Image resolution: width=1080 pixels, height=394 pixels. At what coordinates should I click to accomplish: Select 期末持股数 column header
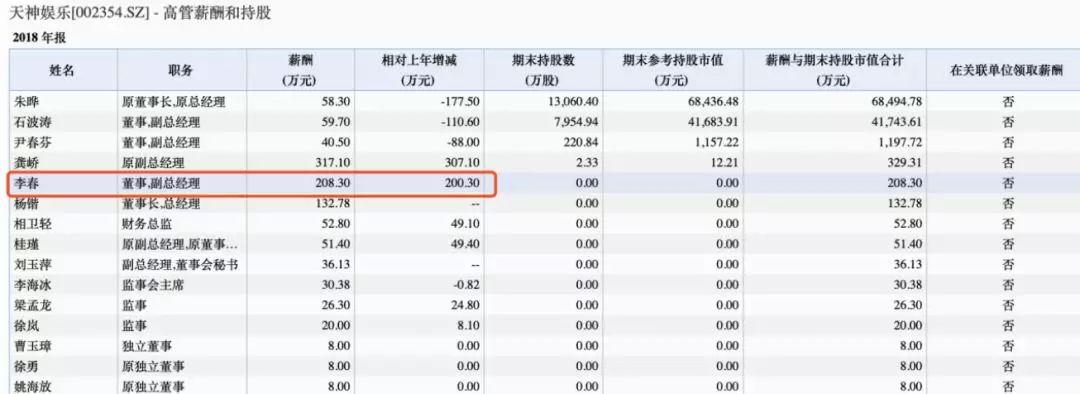[543, 70]
